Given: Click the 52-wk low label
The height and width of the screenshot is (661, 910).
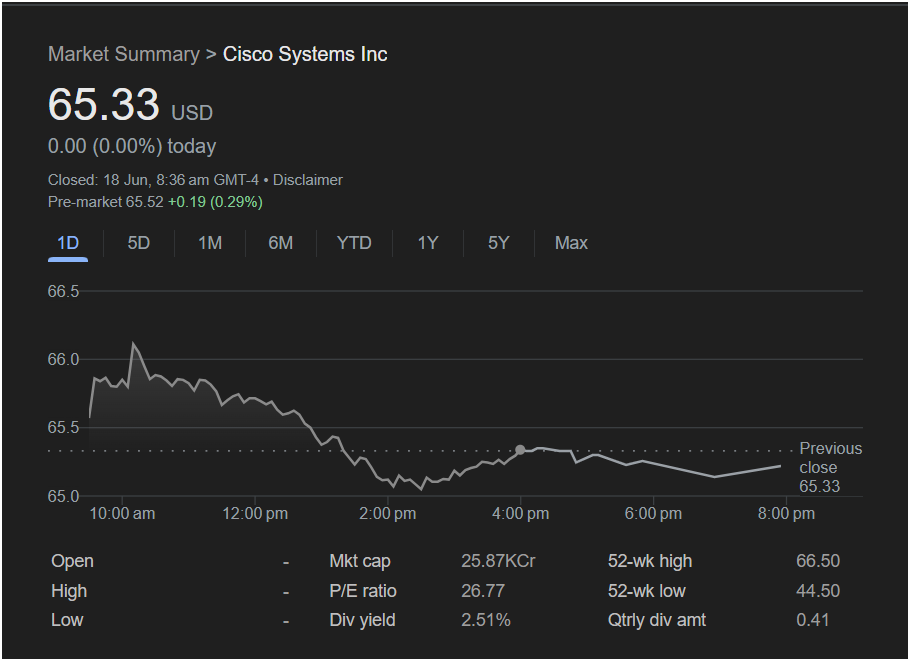Looking at the screenshot, I should (647, 591).
